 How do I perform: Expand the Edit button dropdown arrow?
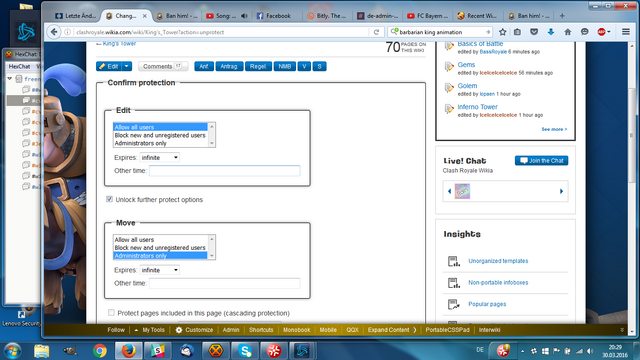coord(127,66)
